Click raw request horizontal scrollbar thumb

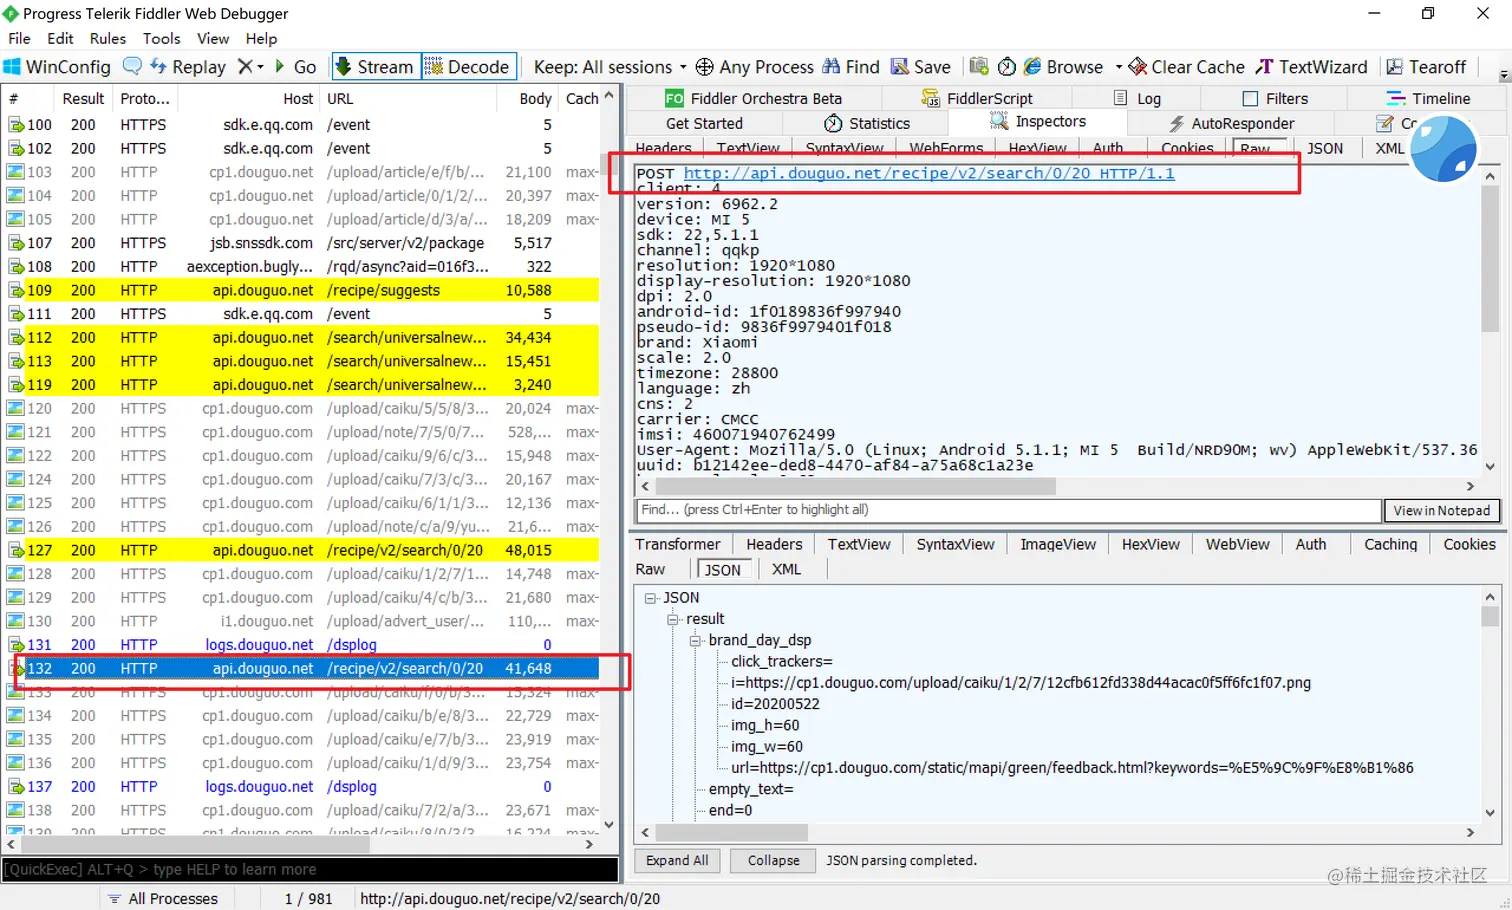[854, 486]
